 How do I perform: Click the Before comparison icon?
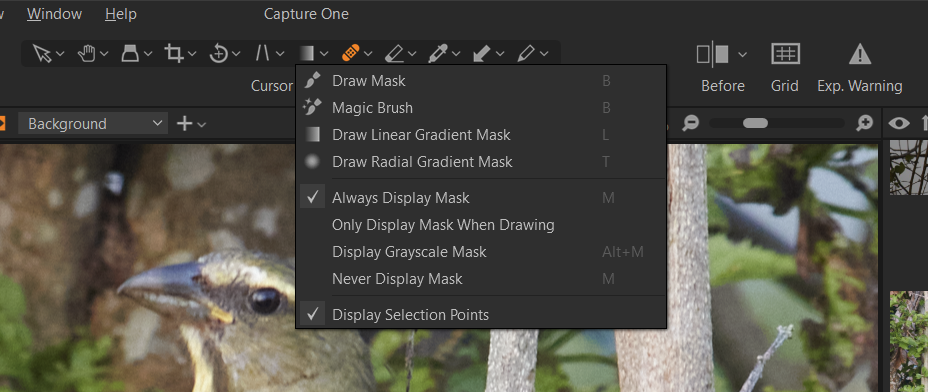click(713, 54)
